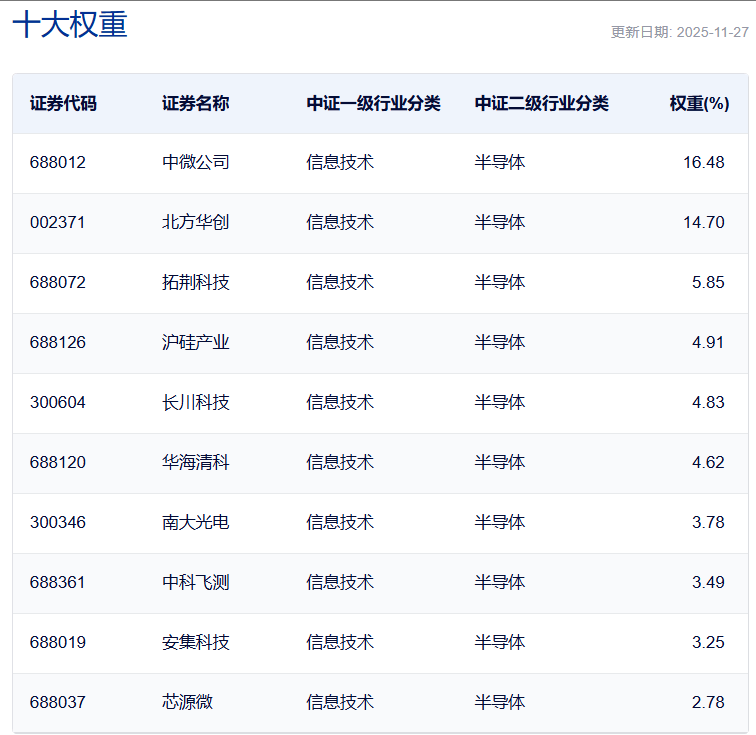Click the 证券代码 column header
The image size is (756, 735).
pos(63,103)
